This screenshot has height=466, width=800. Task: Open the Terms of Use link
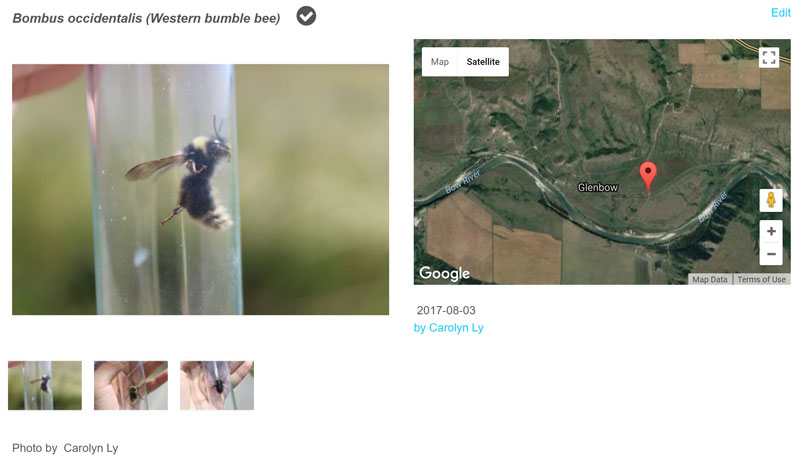click(761, 280)
